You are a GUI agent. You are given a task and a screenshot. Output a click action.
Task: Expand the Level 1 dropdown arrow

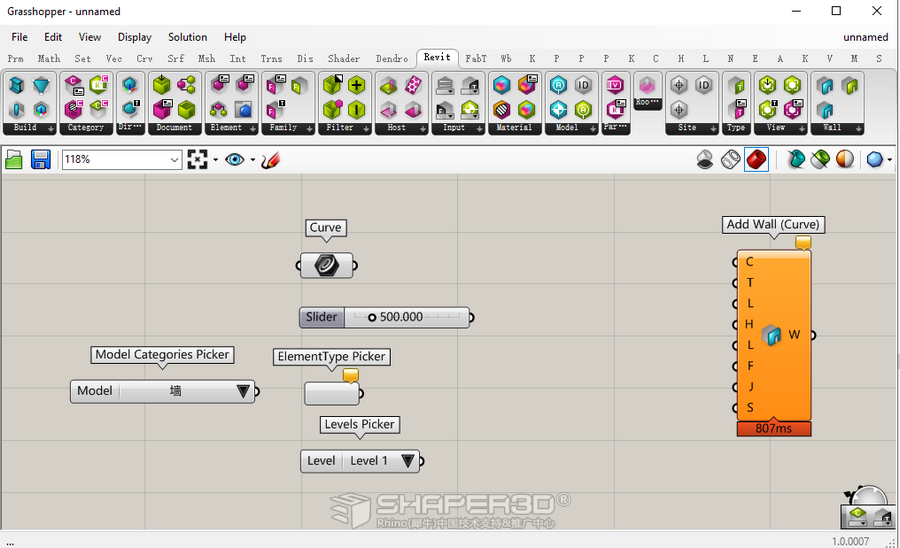coord(408,461)
